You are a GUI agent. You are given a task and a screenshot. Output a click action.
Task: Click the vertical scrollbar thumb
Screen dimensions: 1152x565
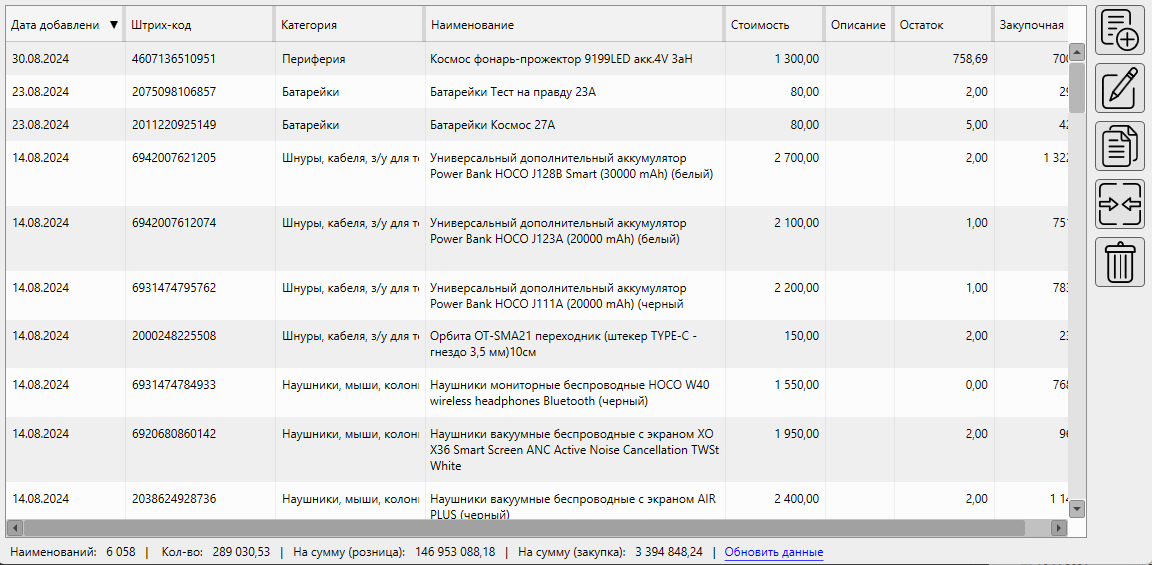(1077, 87)
